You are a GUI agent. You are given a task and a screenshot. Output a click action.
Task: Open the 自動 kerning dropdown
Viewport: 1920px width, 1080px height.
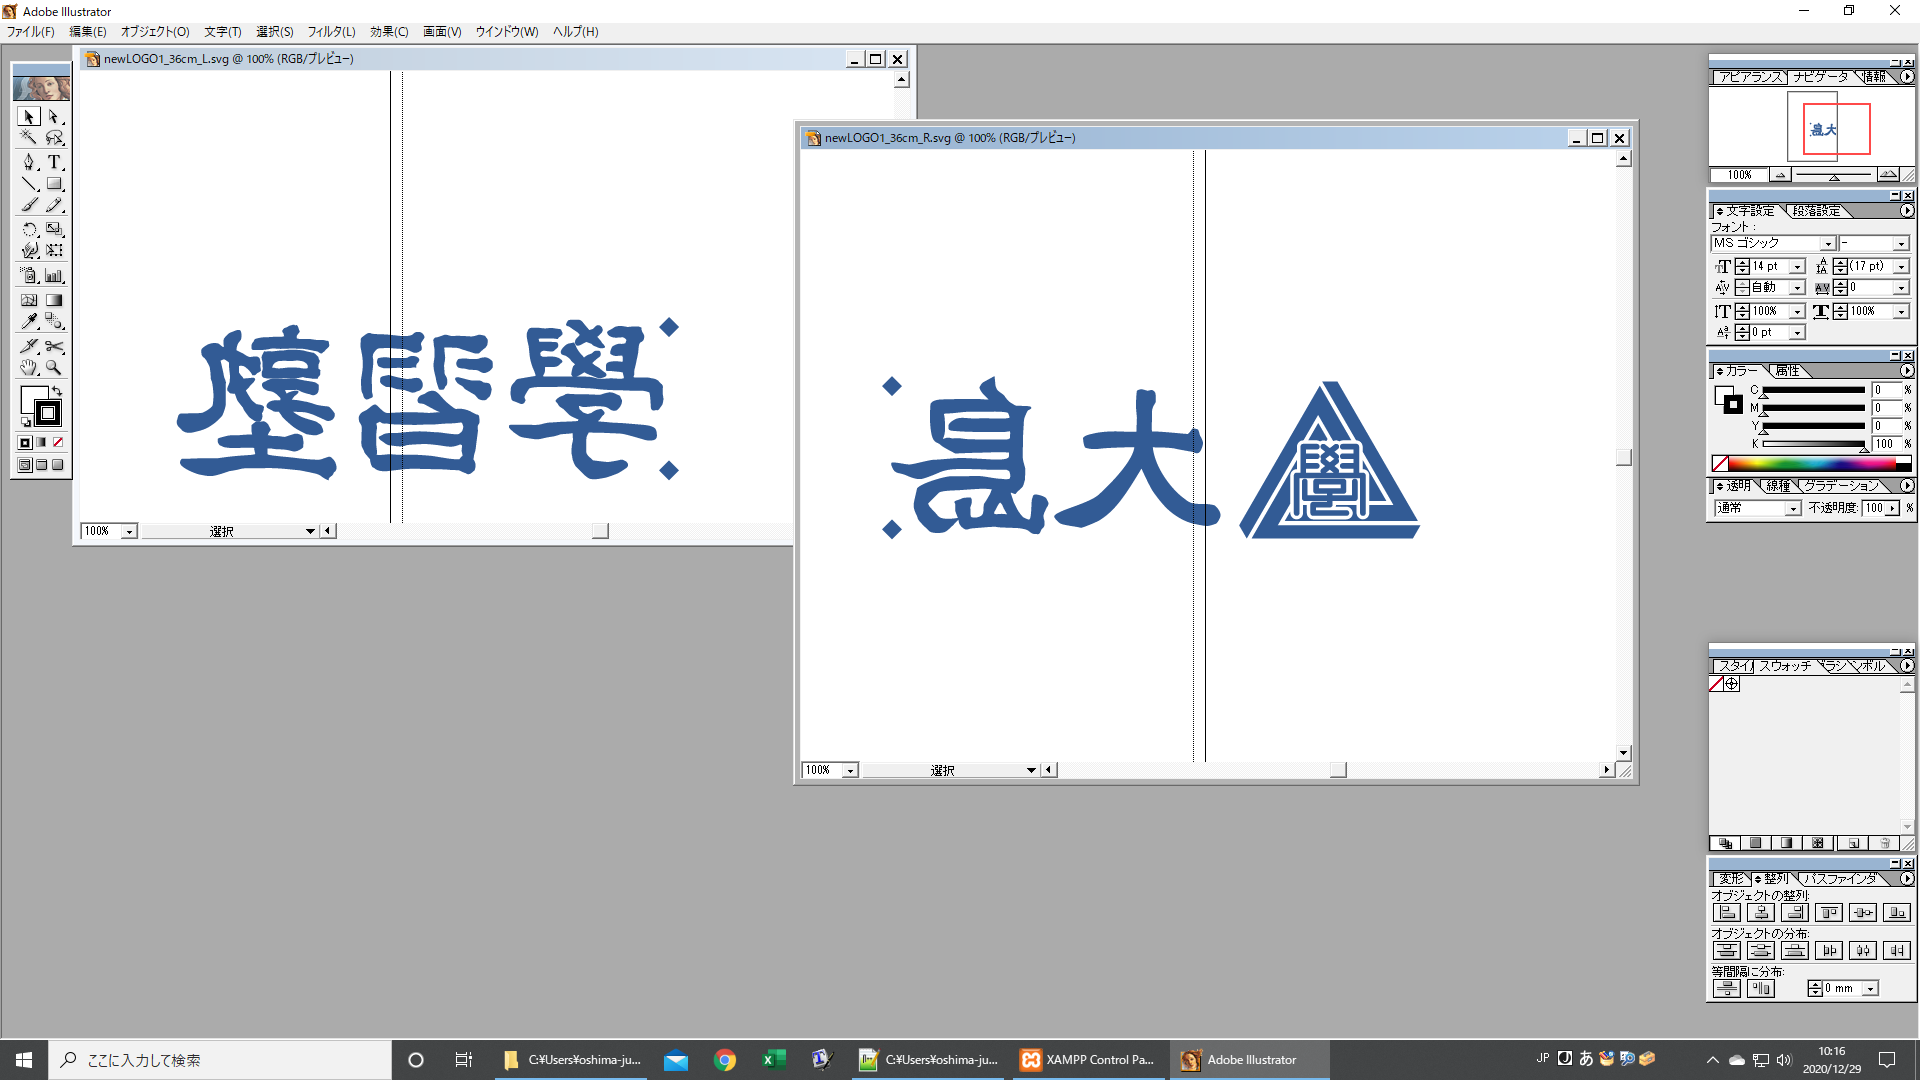[x=1797, y=288]
